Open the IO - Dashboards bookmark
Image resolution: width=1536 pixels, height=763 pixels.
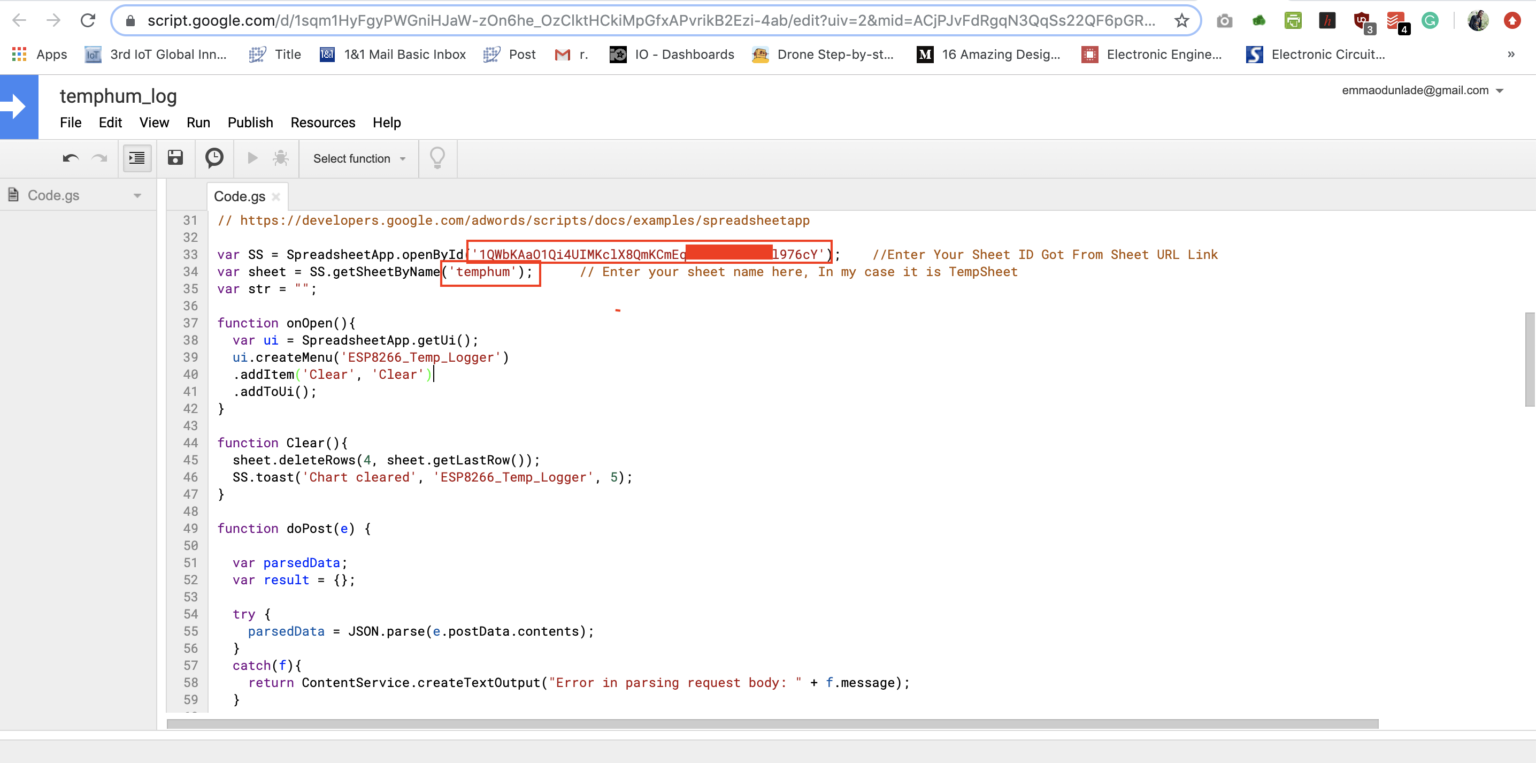pyautogui.click(x=683, y=54)
